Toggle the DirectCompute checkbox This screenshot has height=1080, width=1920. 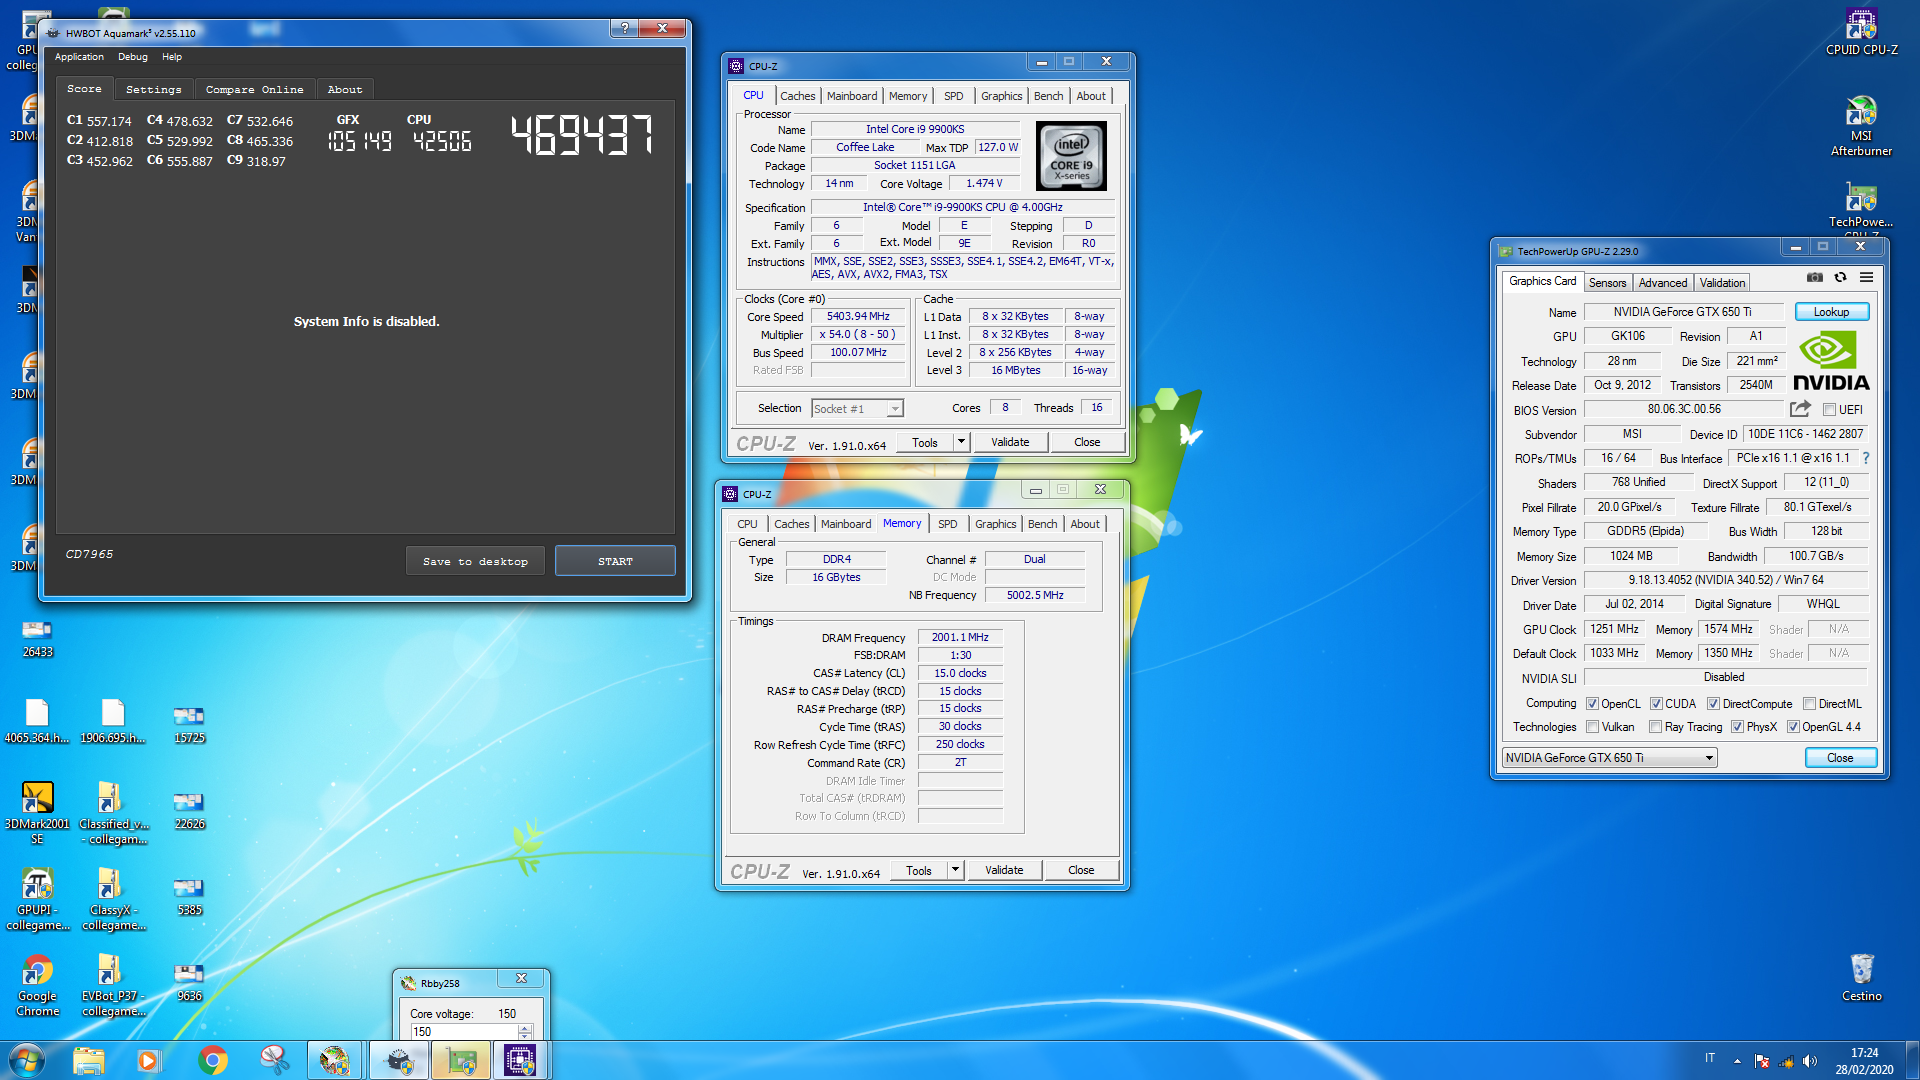(x=1713, y=704)
